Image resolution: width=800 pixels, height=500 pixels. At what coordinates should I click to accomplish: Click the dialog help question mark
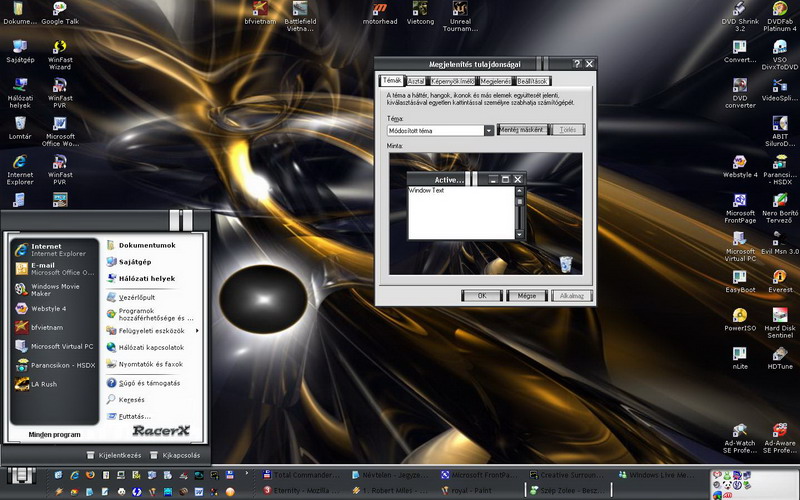point(577,64)
